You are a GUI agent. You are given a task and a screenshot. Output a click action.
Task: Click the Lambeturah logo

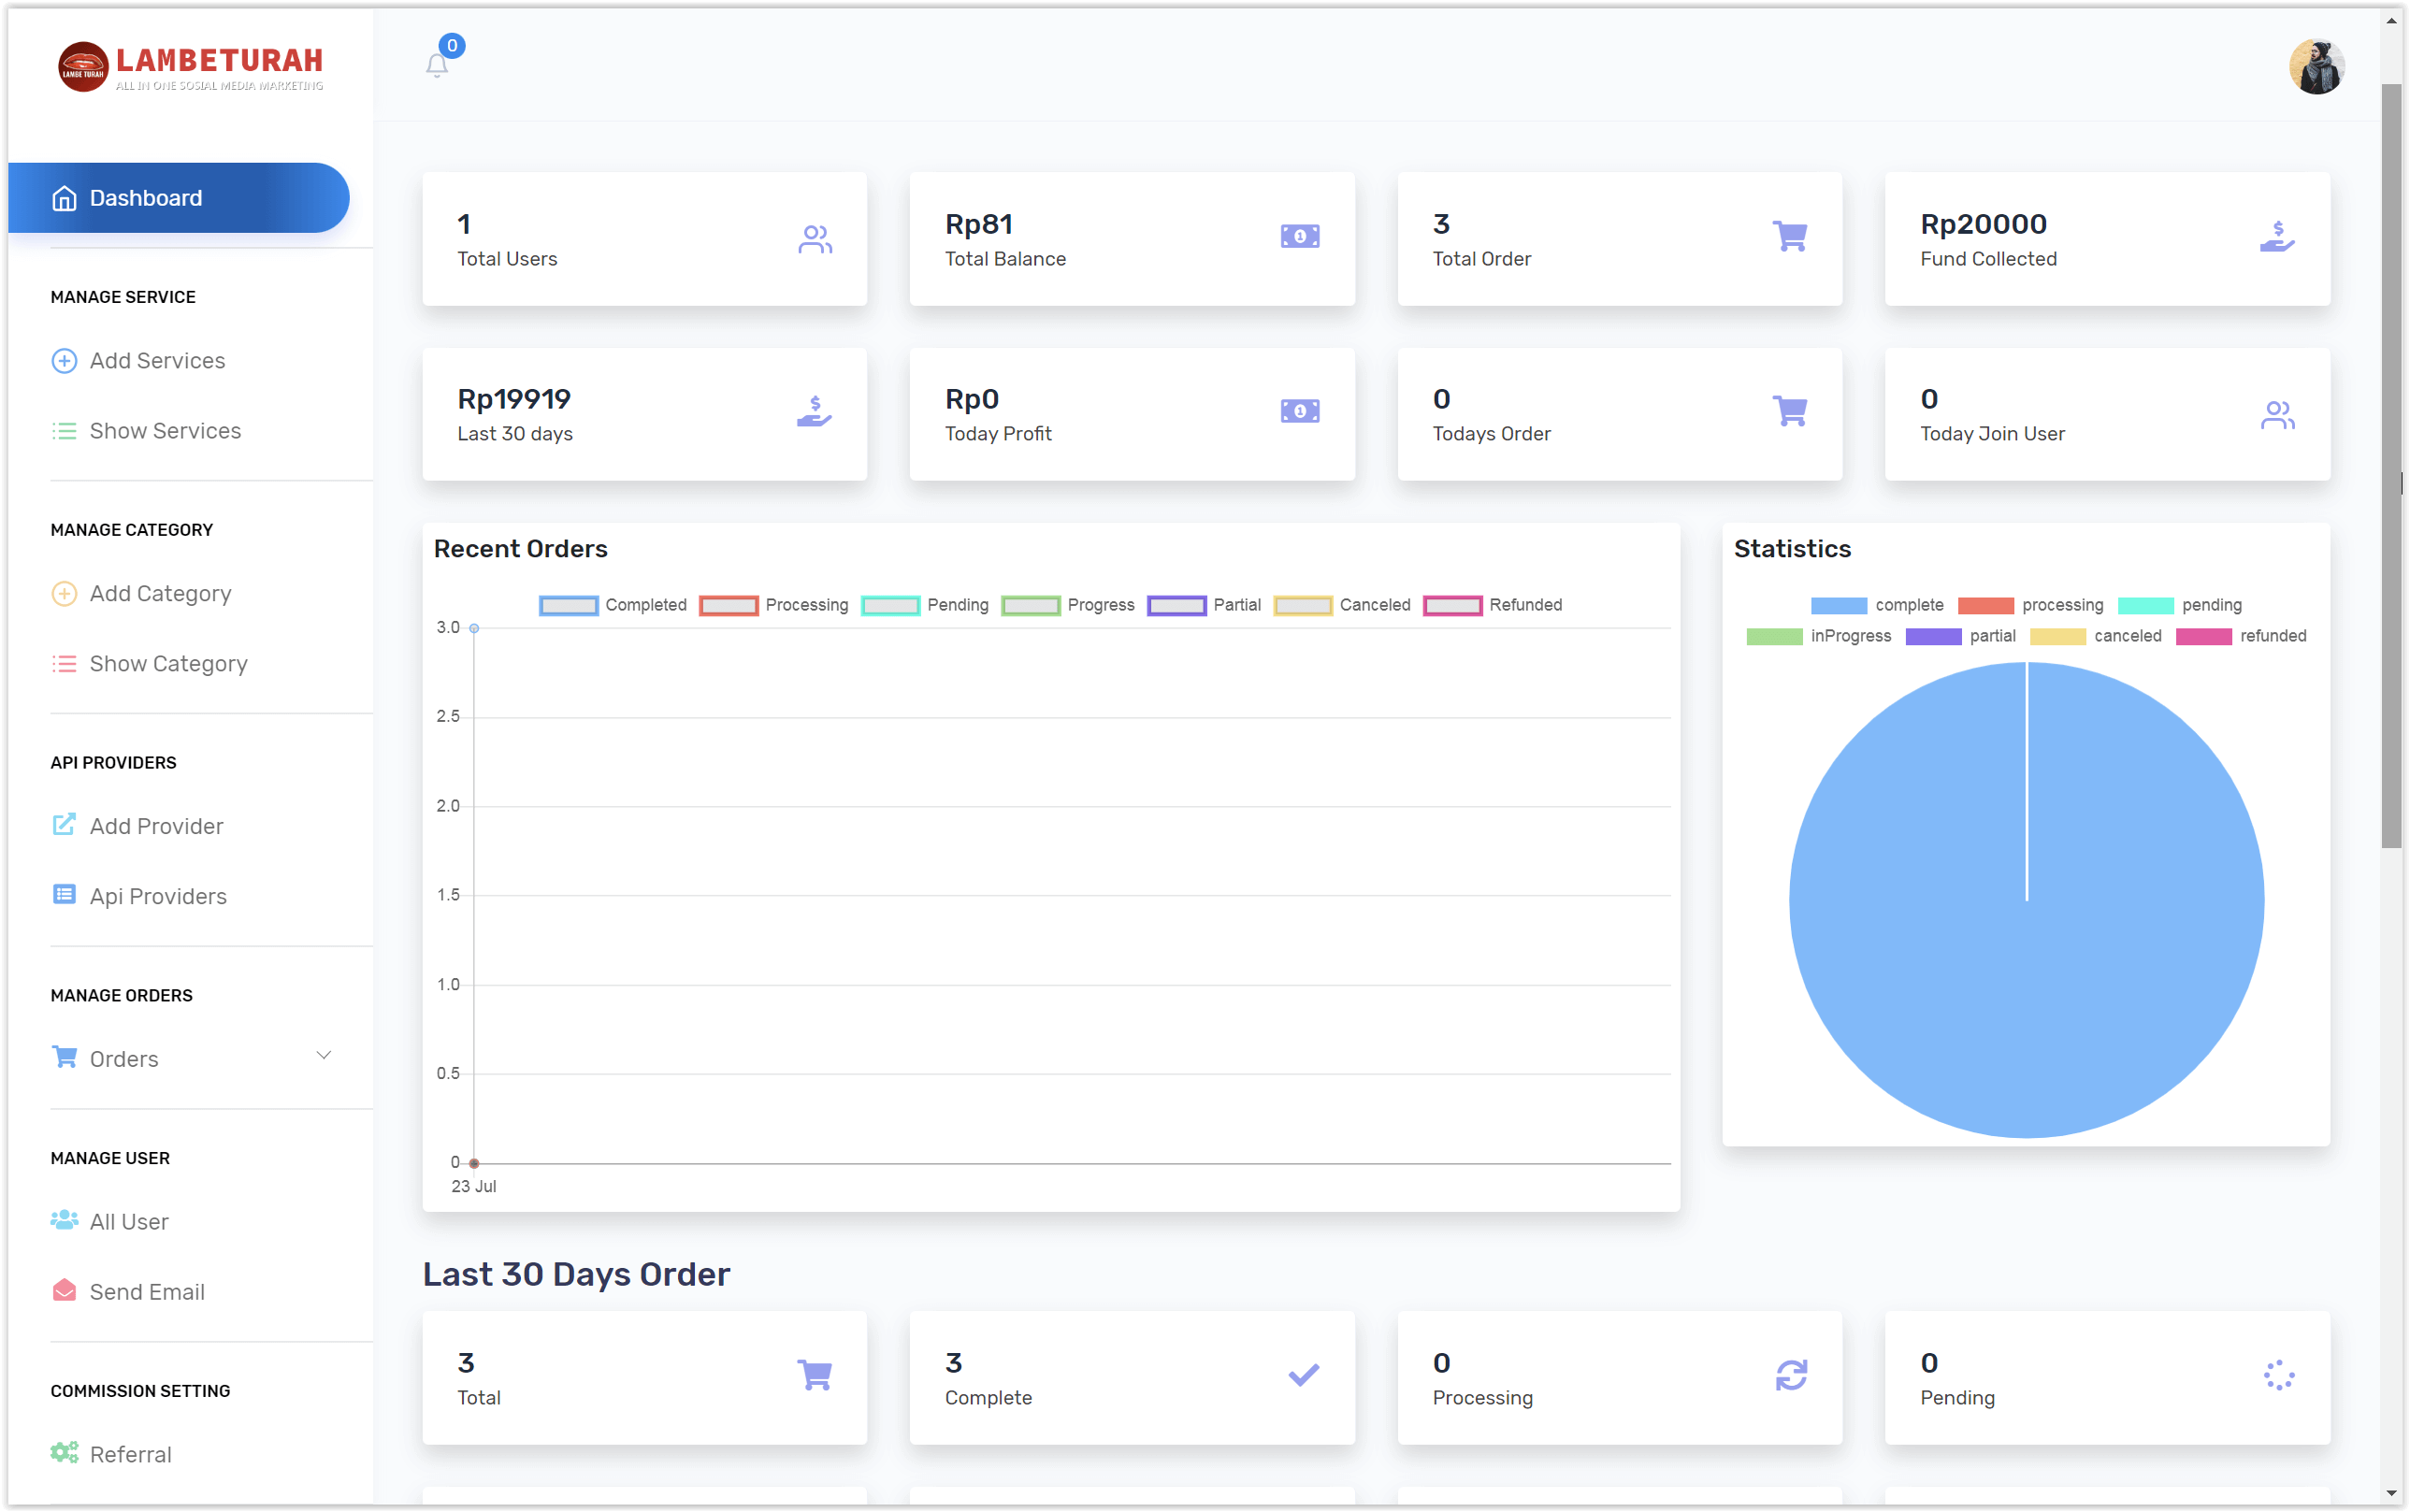click(190, 66)
